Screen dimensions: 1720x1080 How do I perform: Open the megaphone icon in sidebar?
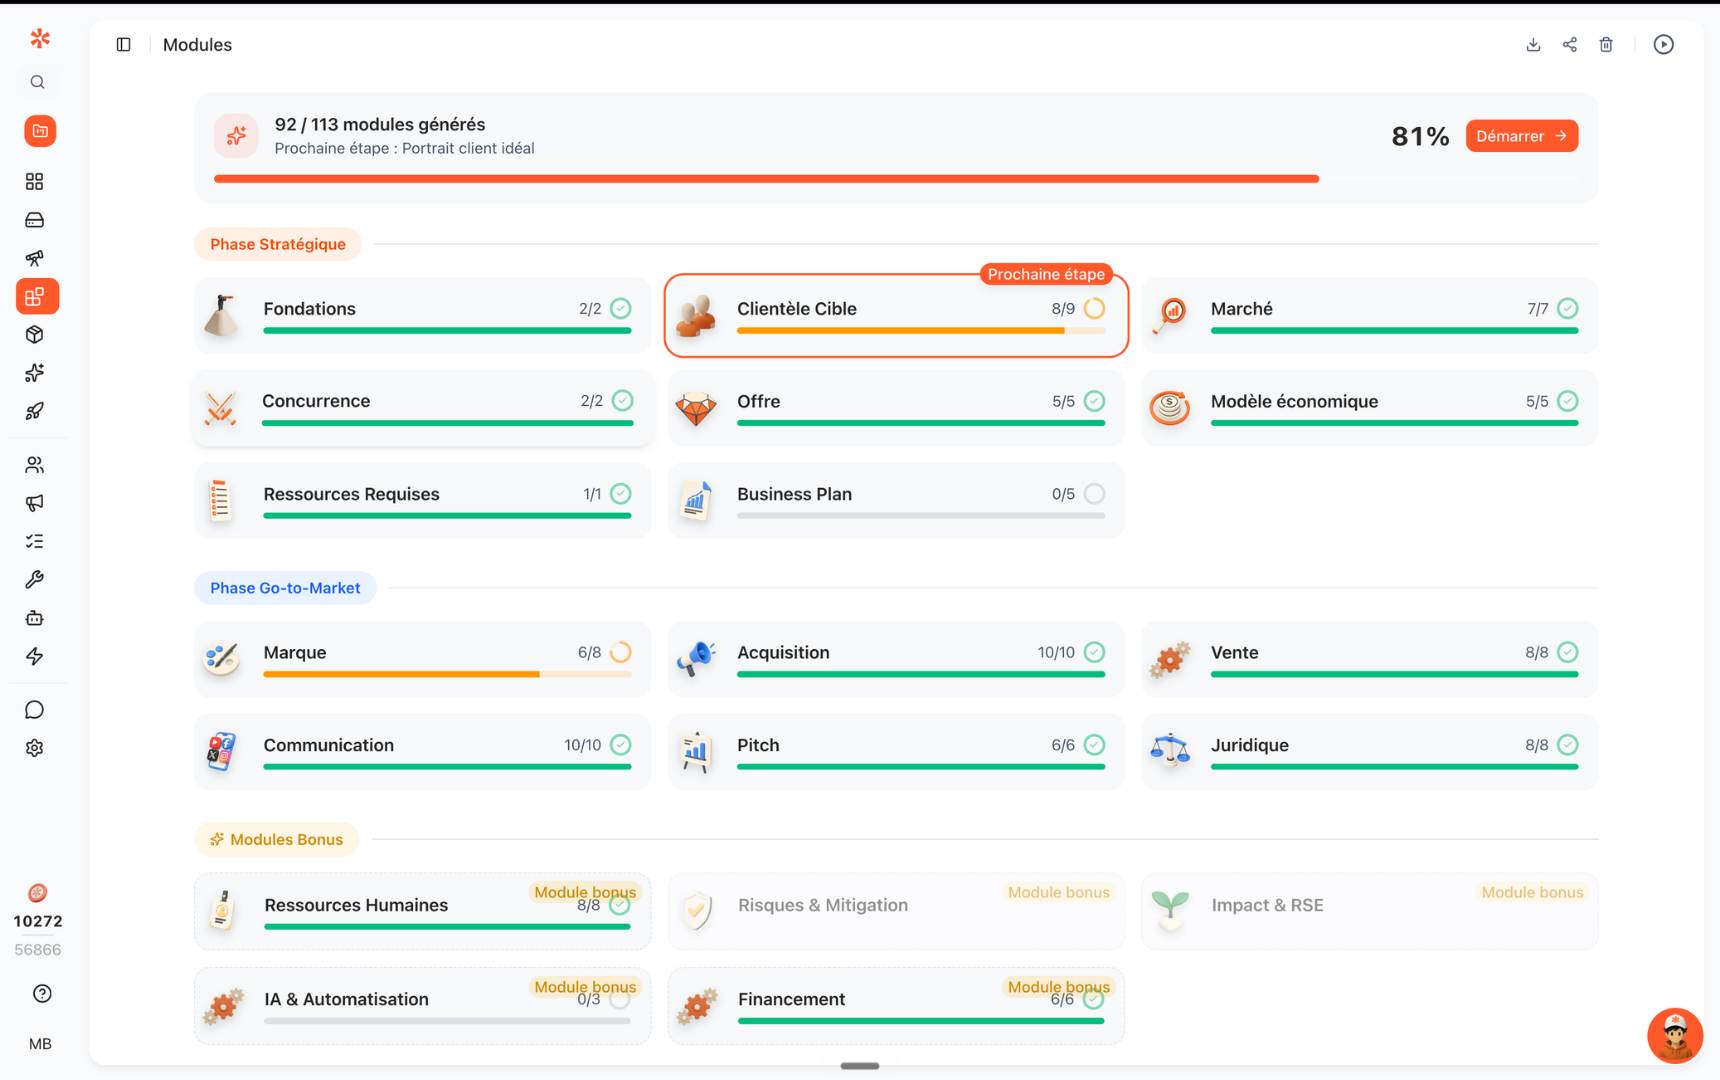pyautogui.click(x=35, y=503)
